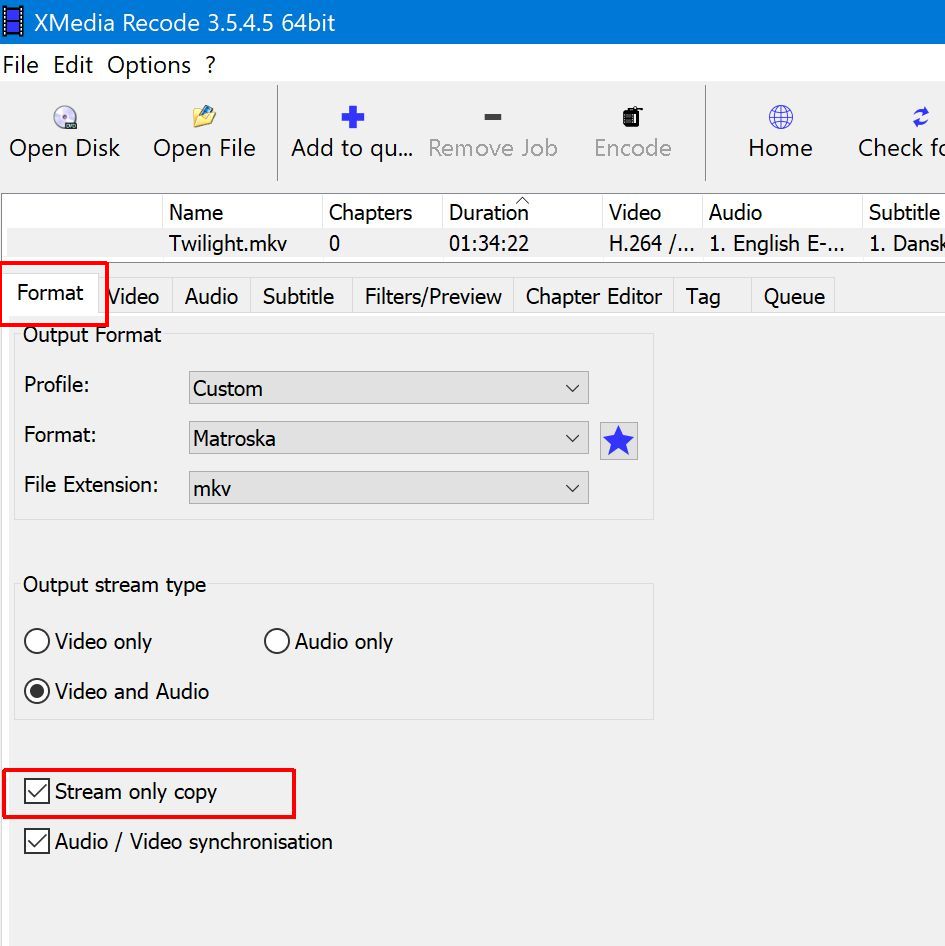Switch to the Format tab
This screenshot has height=946, width=945.
point(50,293)
